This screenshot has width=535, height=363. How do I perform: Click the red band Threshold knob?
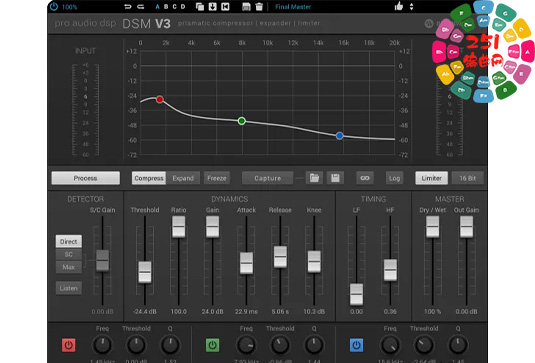click(x=136, y=345)
